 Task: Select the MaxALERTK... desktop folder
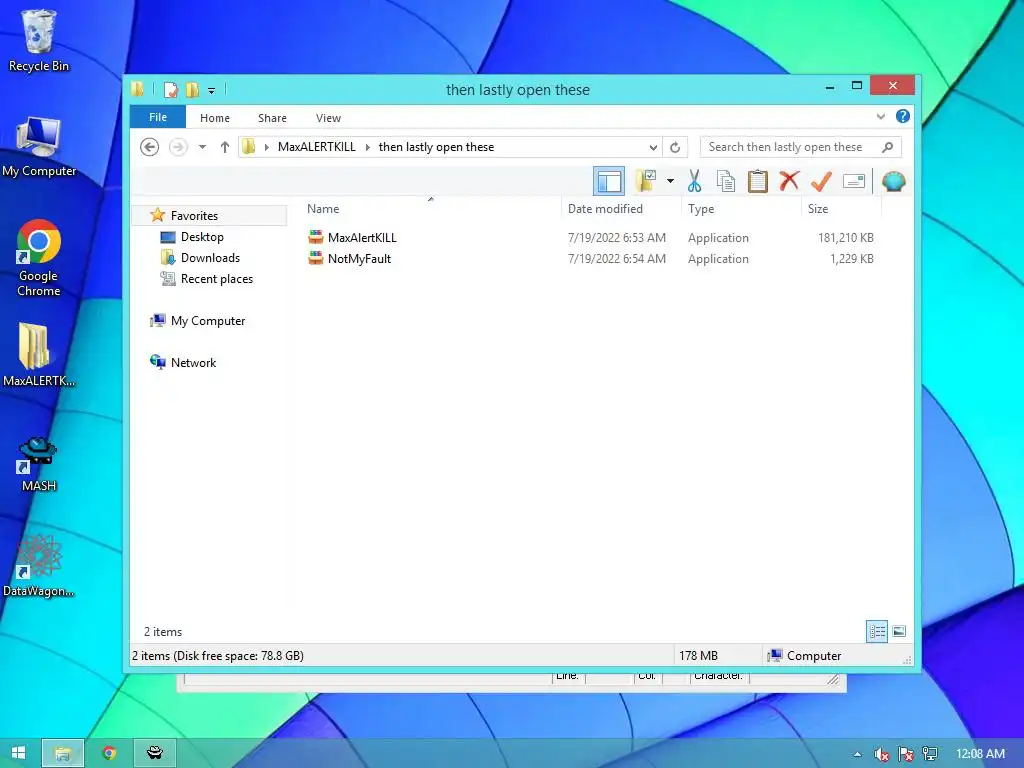point(39,355)
